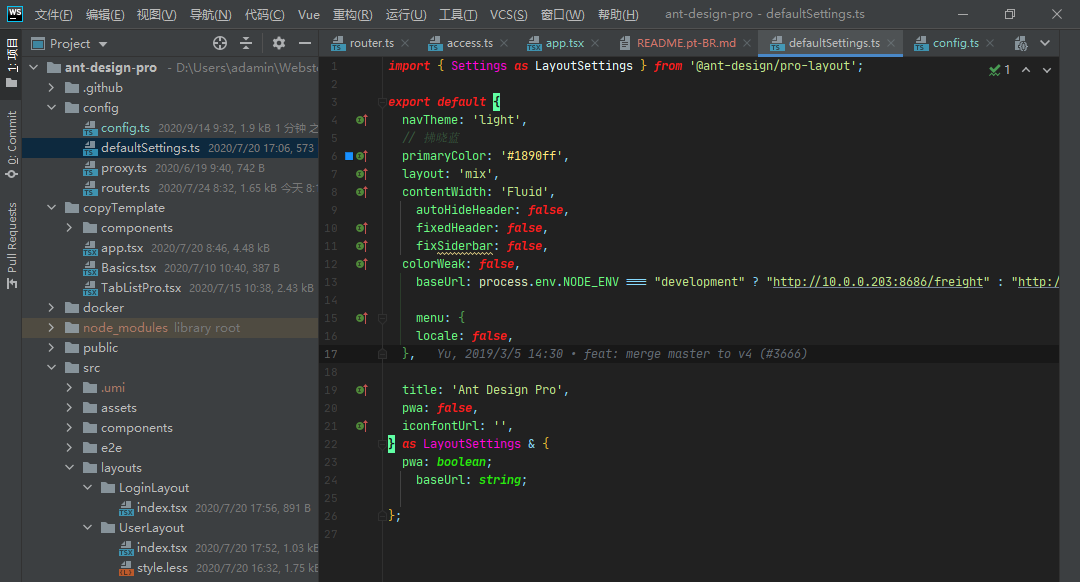Screen dimensions: 1080x582
Task: Fold the export default block at line 3
Action: (383, 101)
